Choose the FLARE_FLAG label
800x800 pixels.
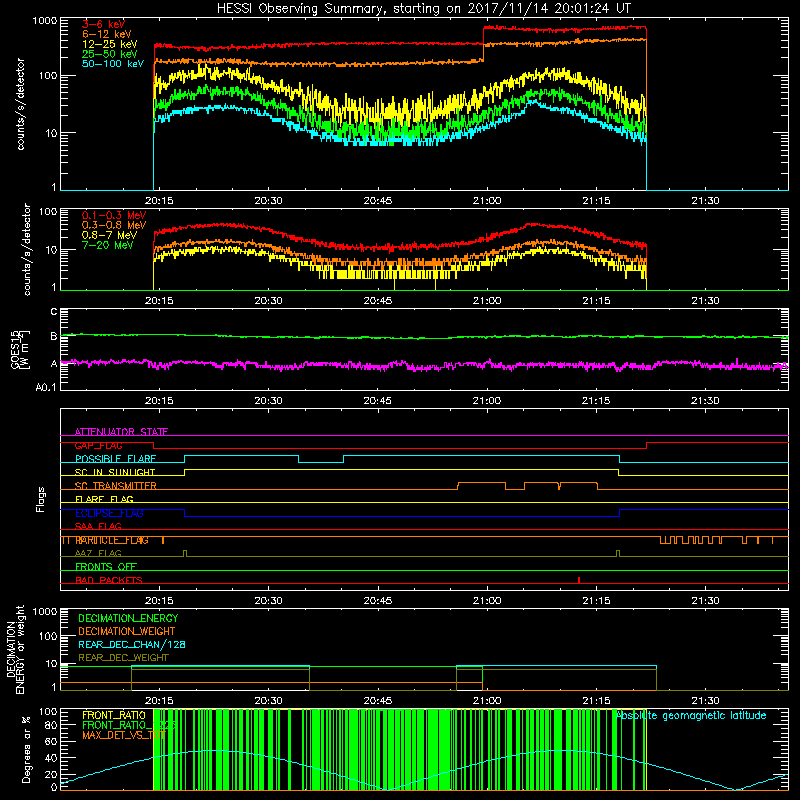point(104,499)
